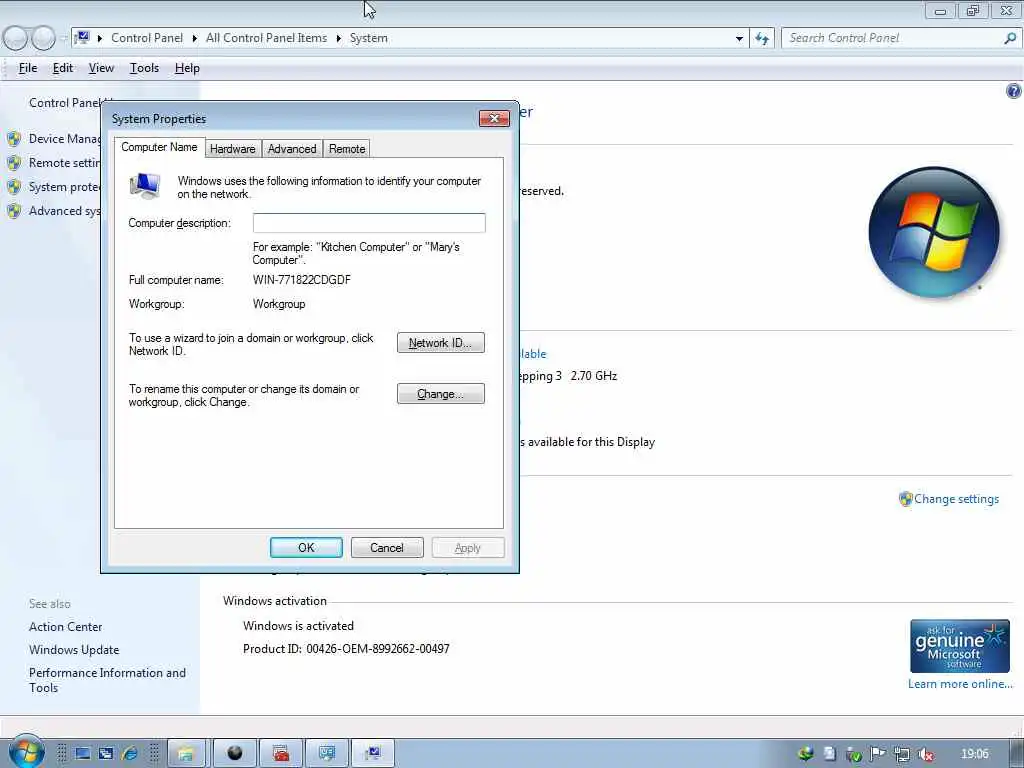Open the View menu
This screenshot has width=1024, height=768.
[101, 68]
